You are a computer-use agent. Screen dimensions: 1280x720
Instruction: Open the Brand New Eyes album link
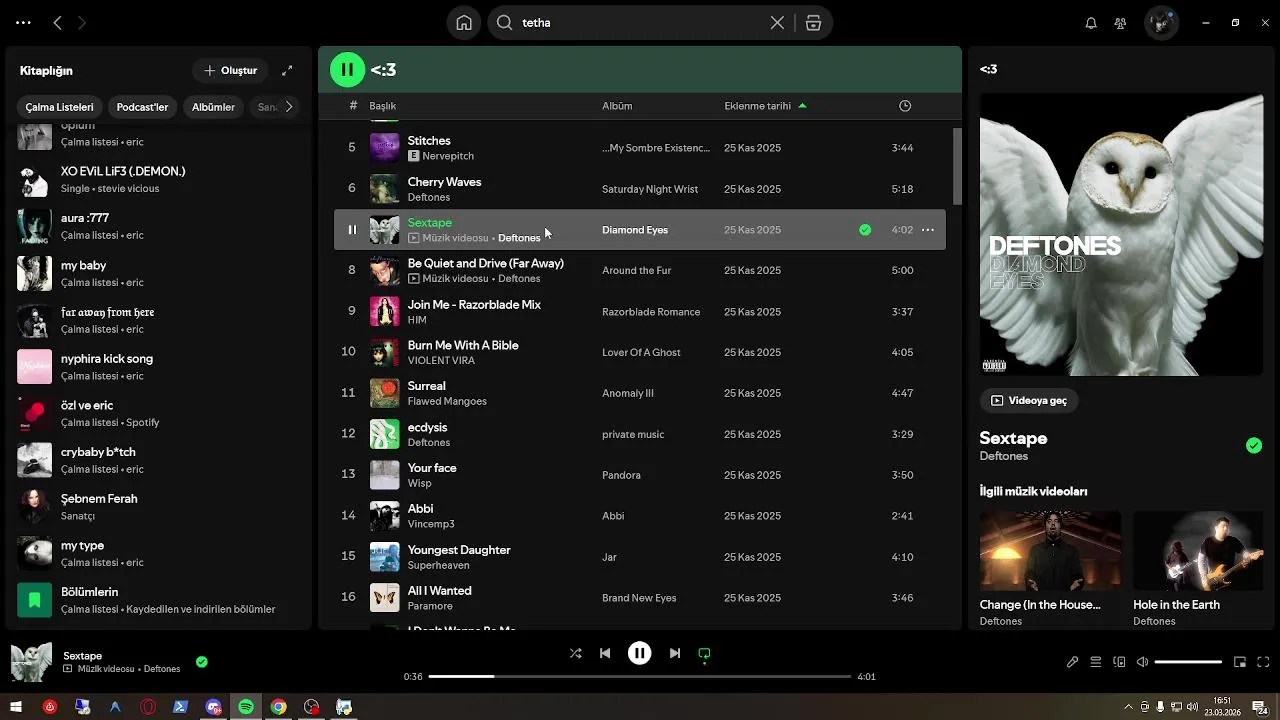coord(639,598)
